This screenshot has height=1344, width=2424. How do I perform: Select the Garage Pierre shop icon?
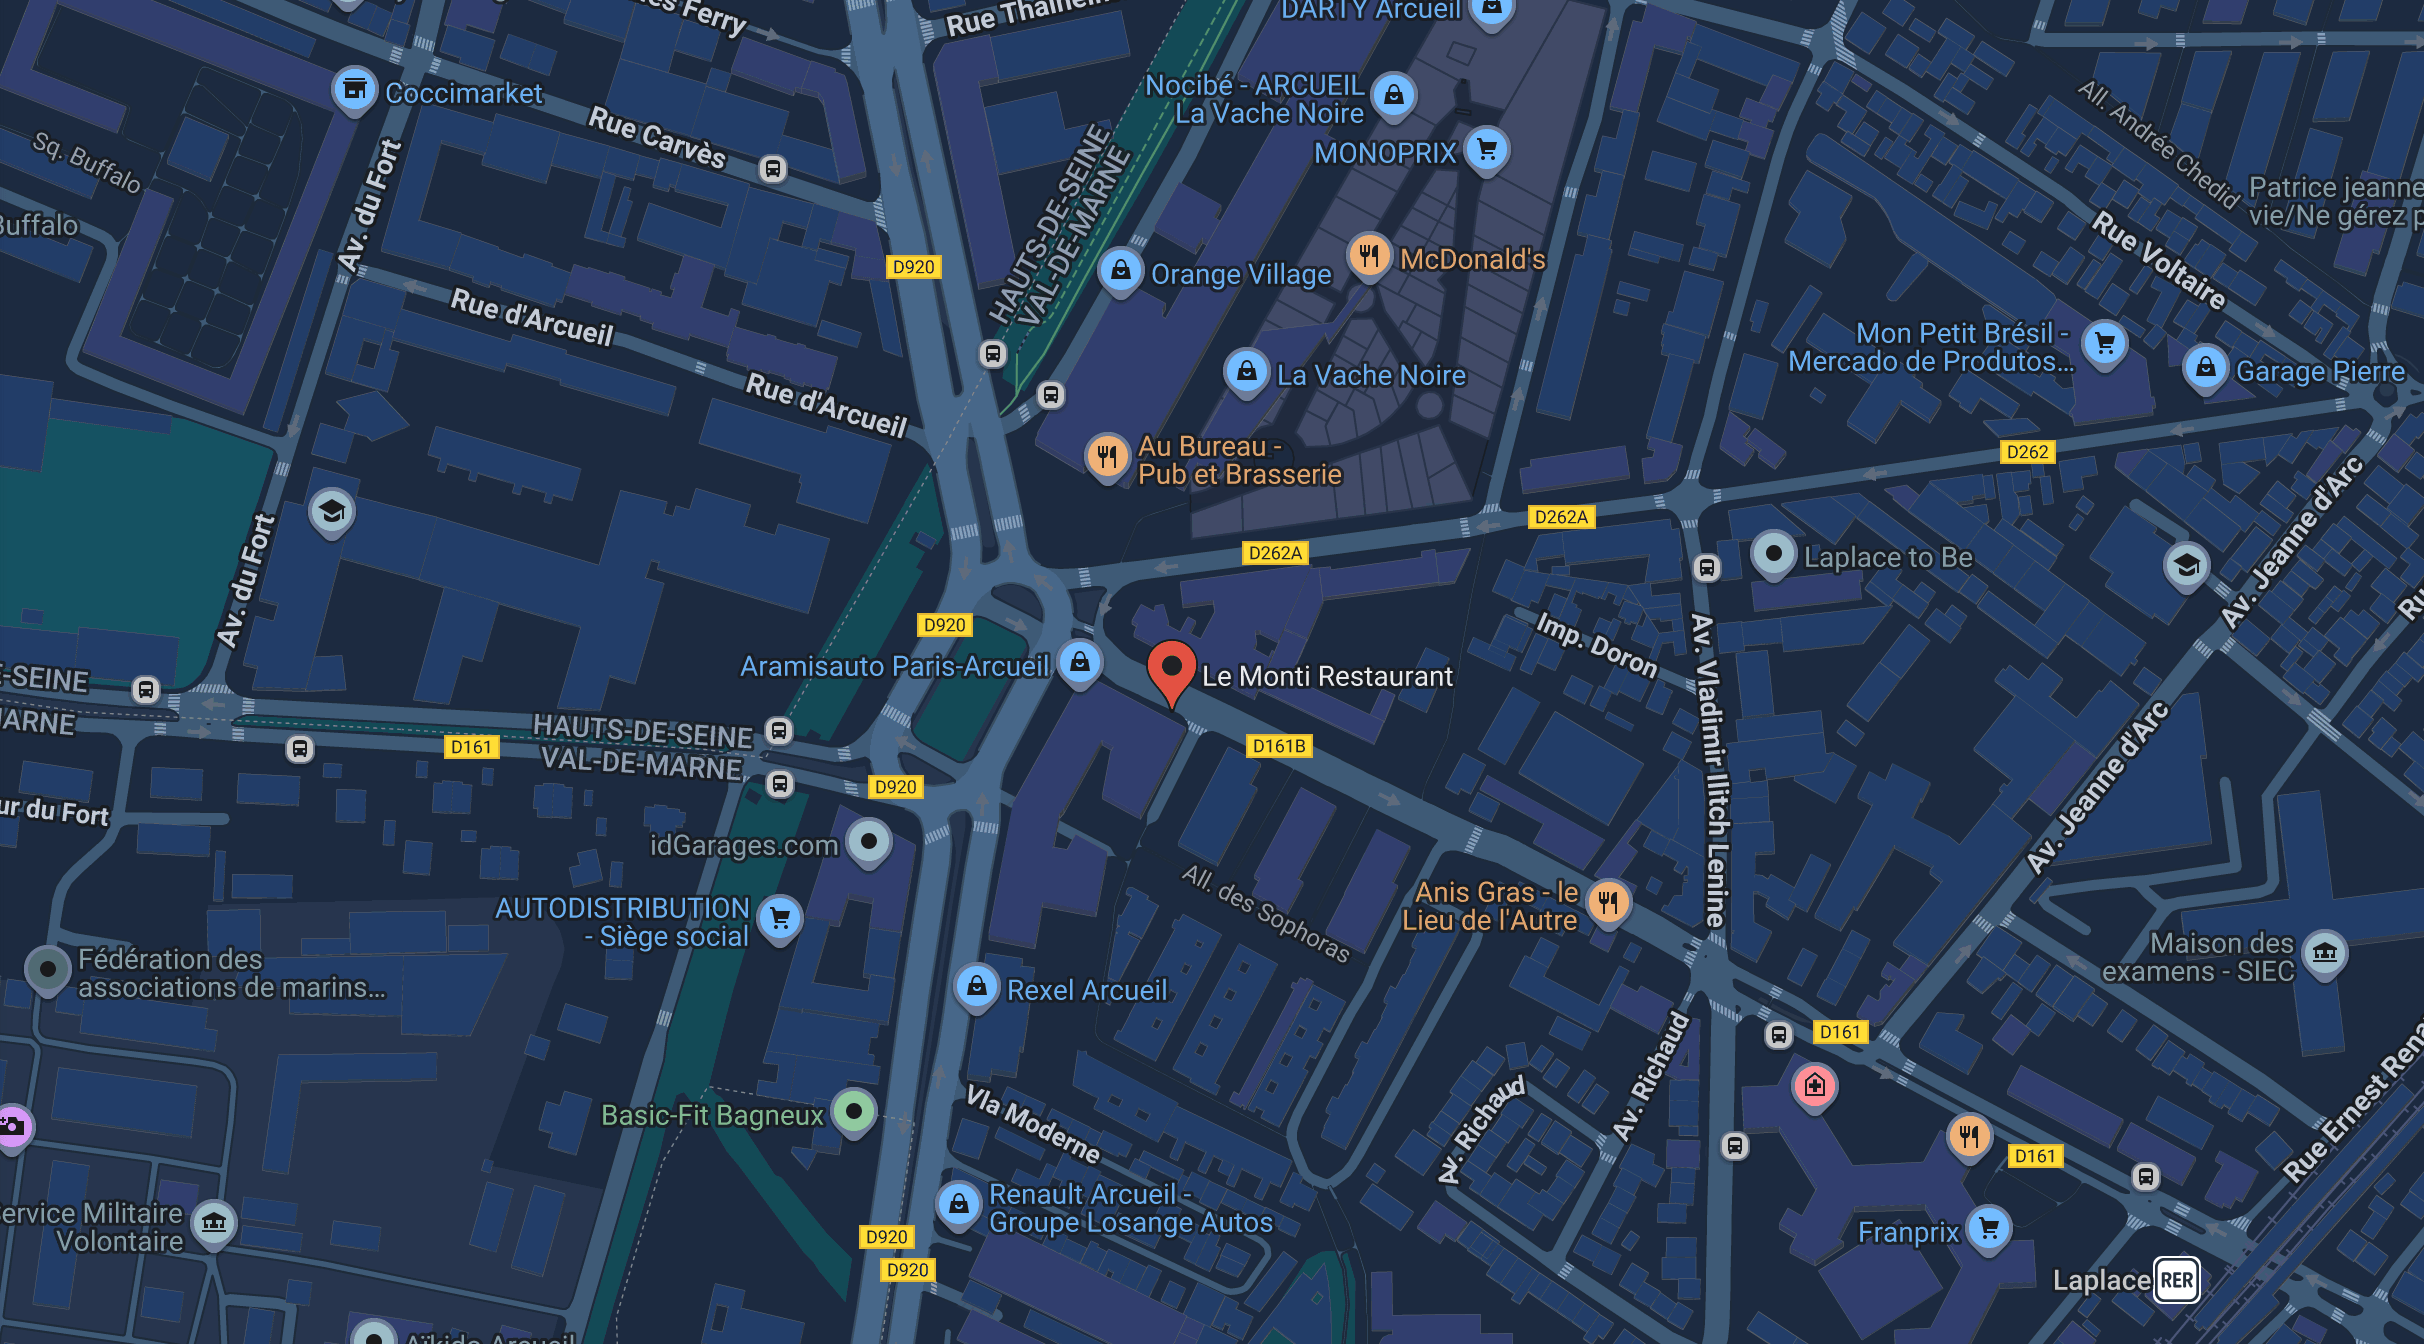click(2205, 369)
